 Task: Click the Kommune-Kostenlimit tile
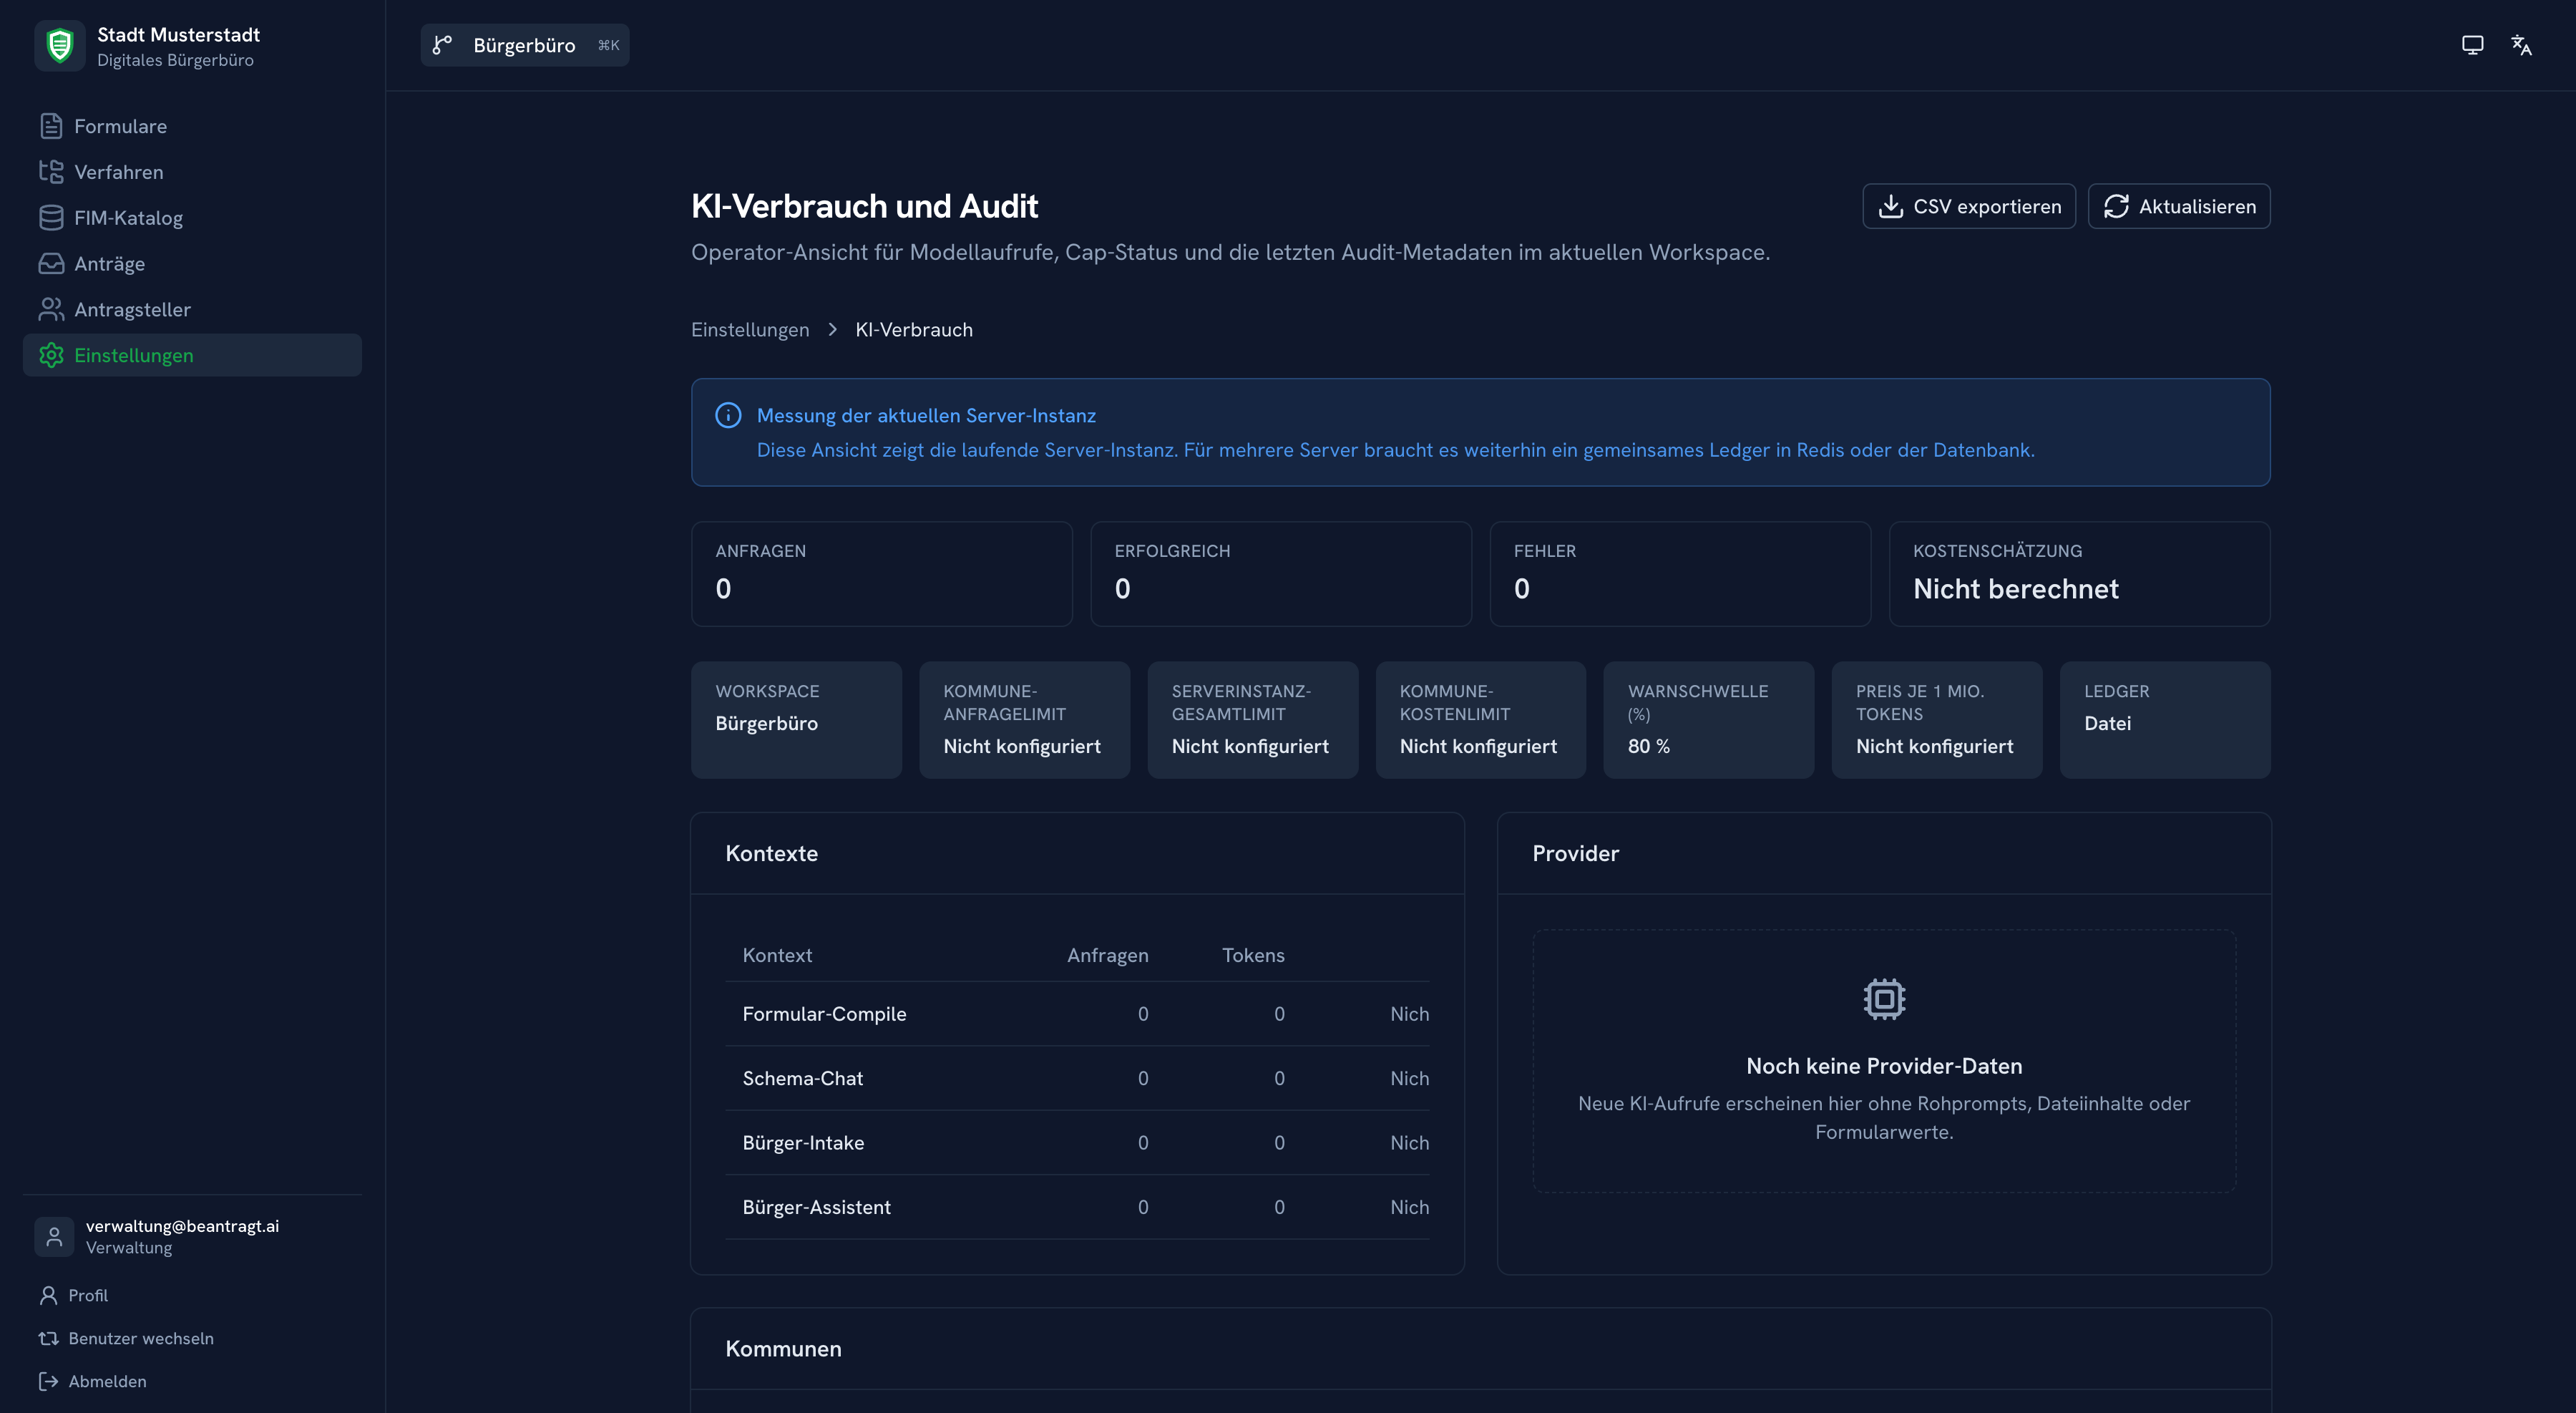coord(1480,720)
